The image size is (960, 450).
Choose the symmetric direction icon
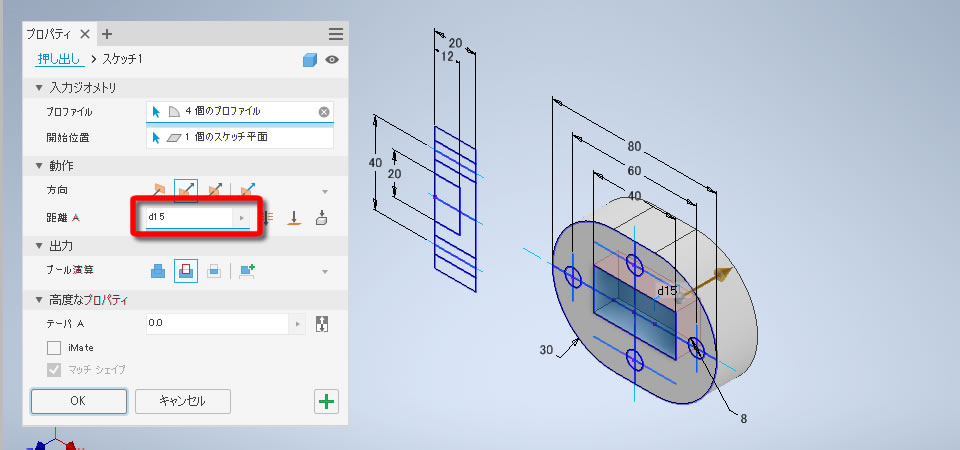(x=214, y=190)
